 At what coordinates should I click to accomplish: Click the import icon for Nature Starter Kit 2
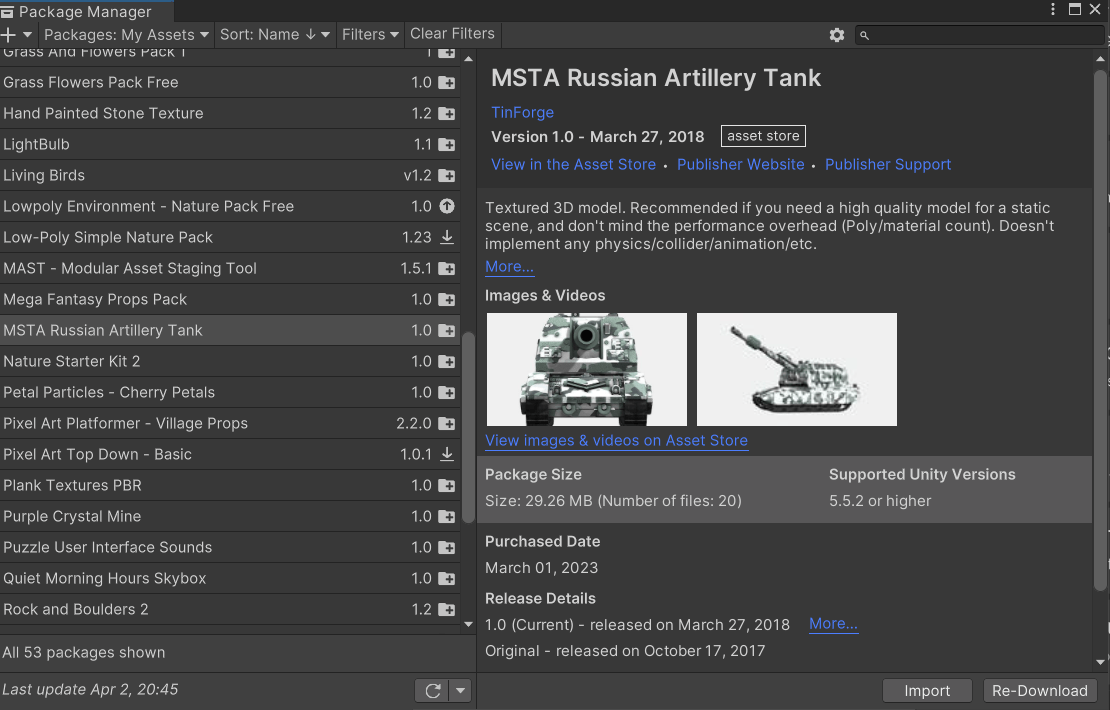[x=447, y=362]
